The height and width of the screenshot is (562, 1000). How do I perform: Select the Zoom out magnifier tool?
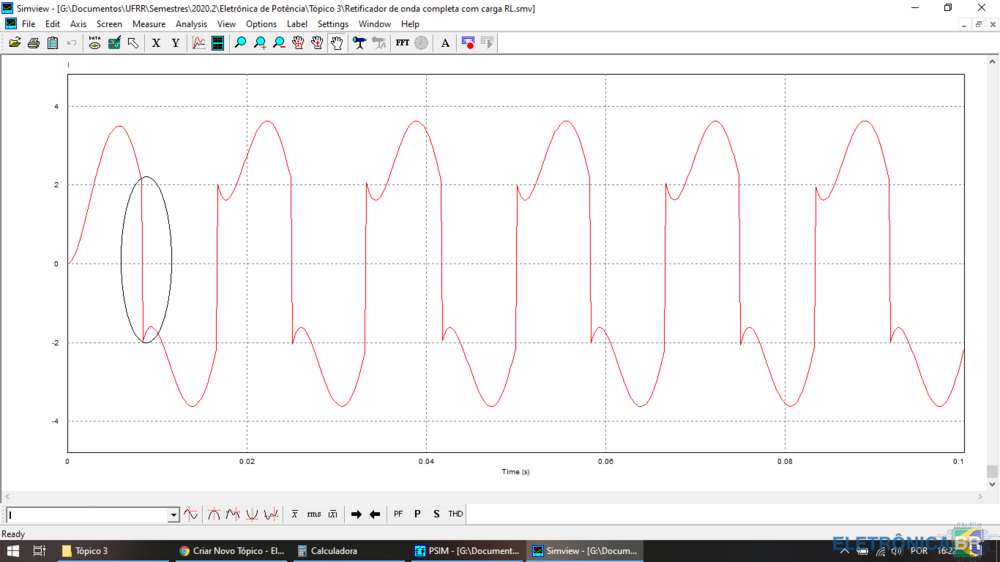coord(279,43)
